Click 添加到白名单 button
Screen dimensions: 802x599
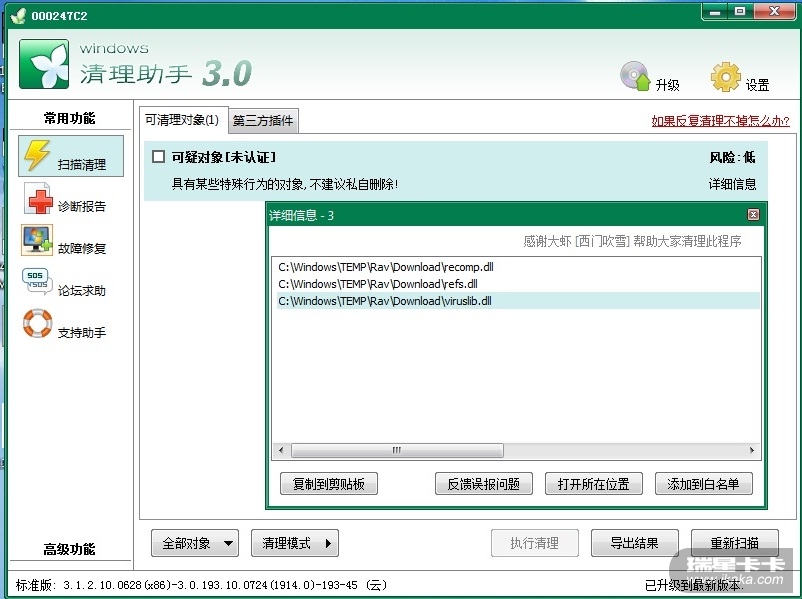[x=703, y=483]
